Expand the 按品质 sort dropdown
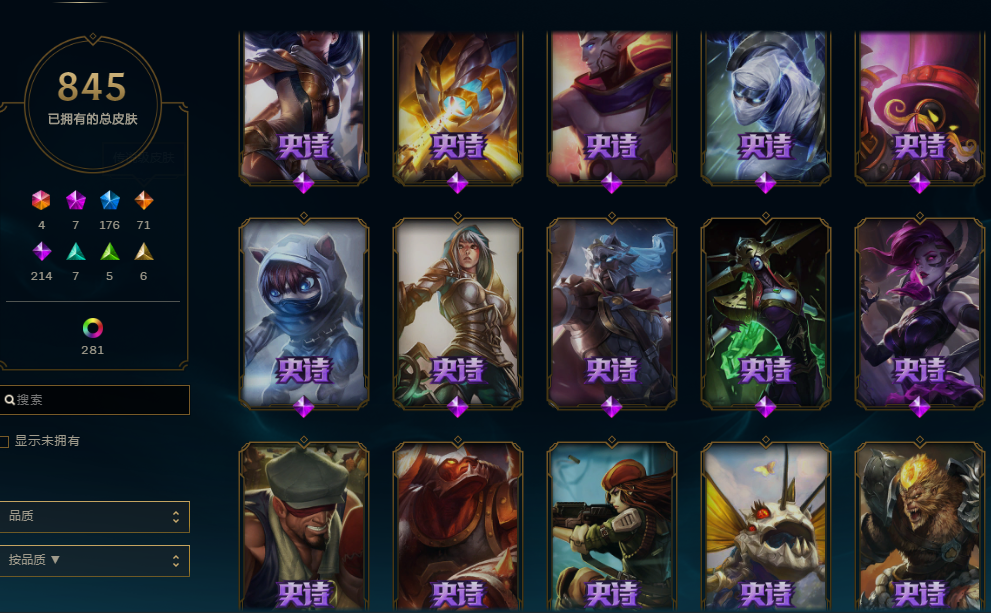 click(x=94, y=561)
